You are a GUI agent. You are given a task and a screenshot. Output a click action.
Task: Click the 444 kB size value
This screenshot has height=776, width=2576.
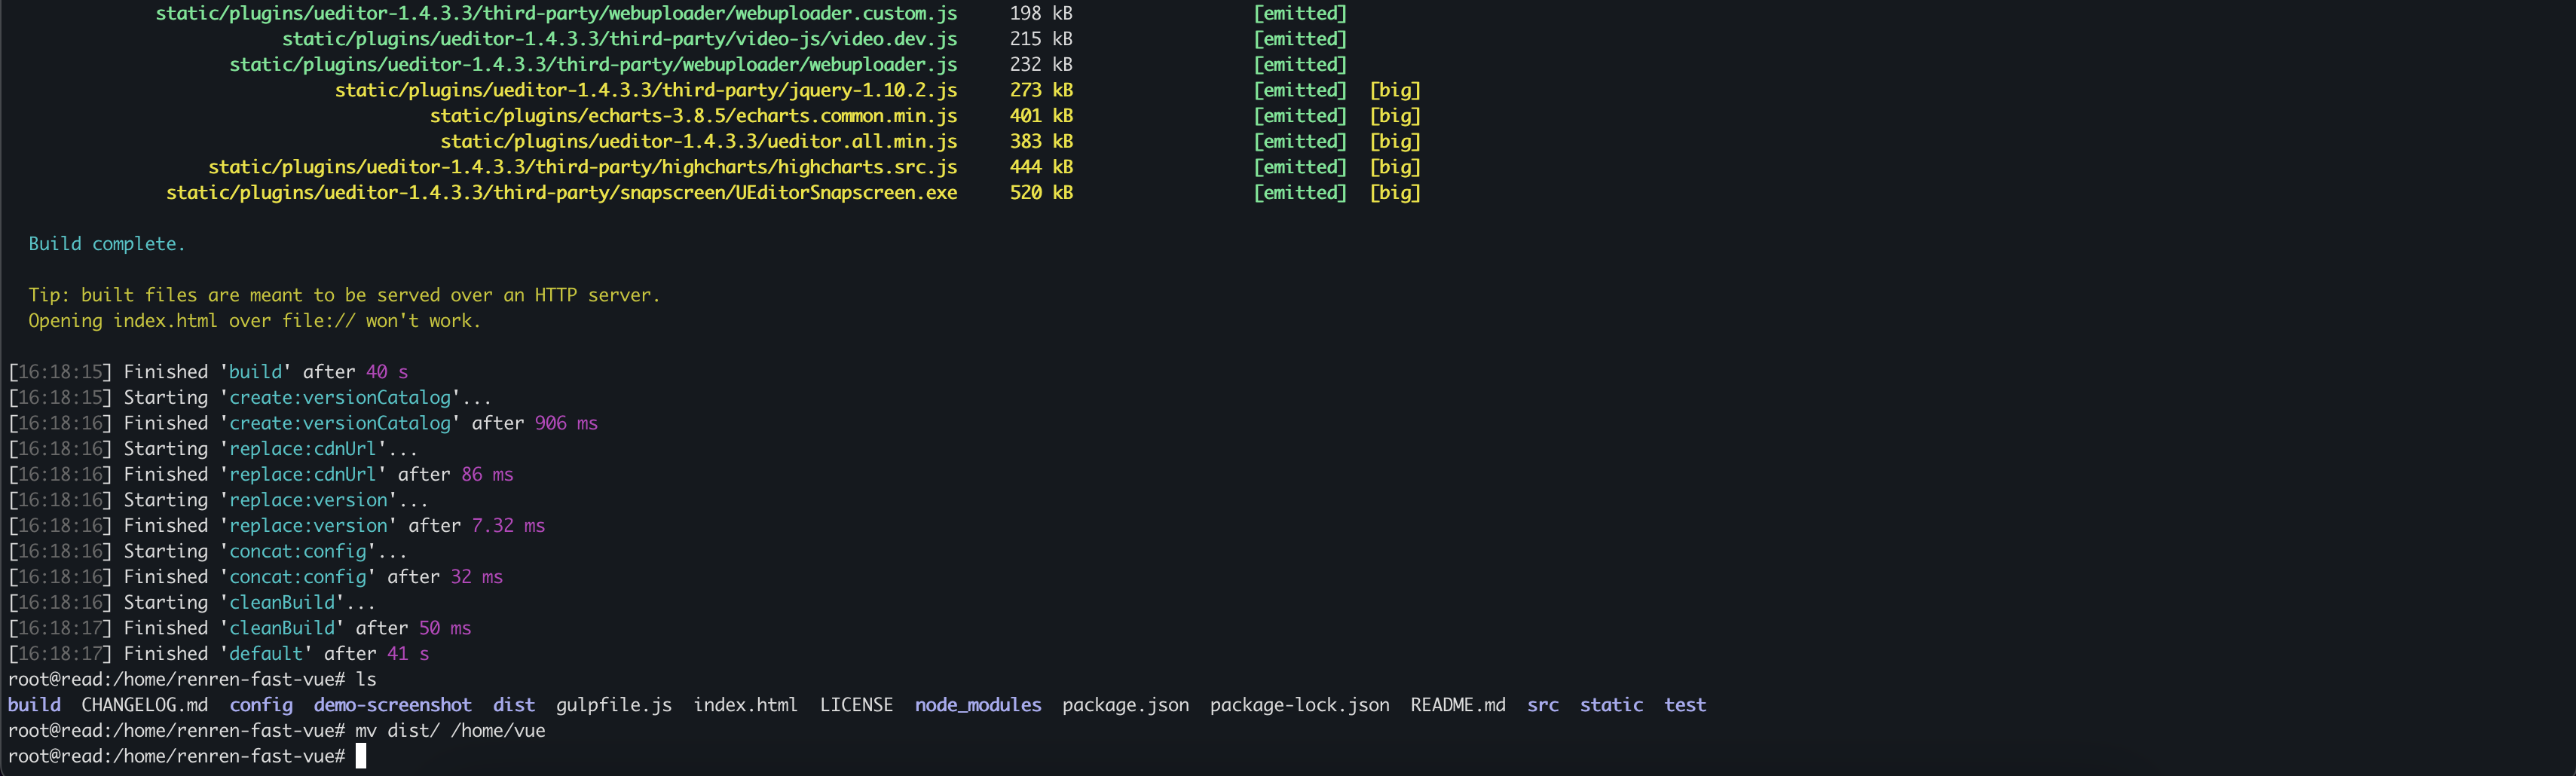point(1041,167)
